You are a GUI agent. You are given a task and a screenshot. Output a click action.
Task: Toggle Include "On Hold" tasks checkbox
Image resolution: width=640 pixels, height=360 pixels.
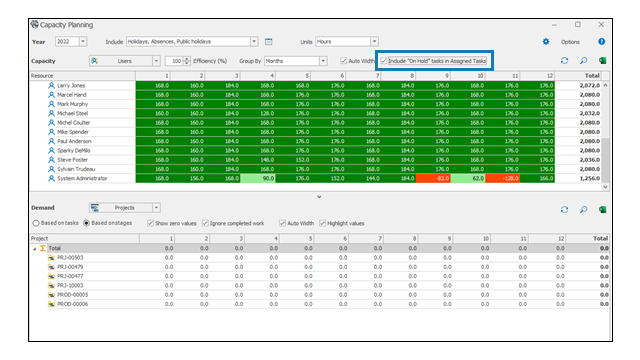pos(384,61)
